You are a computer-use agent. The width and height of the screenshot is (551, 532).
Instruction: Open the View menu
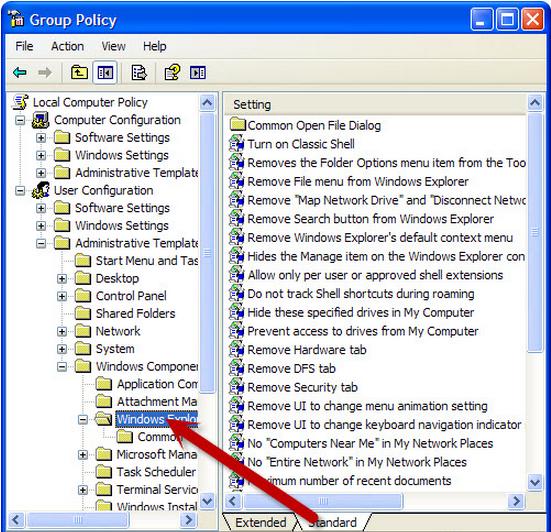tap(114, 46)
